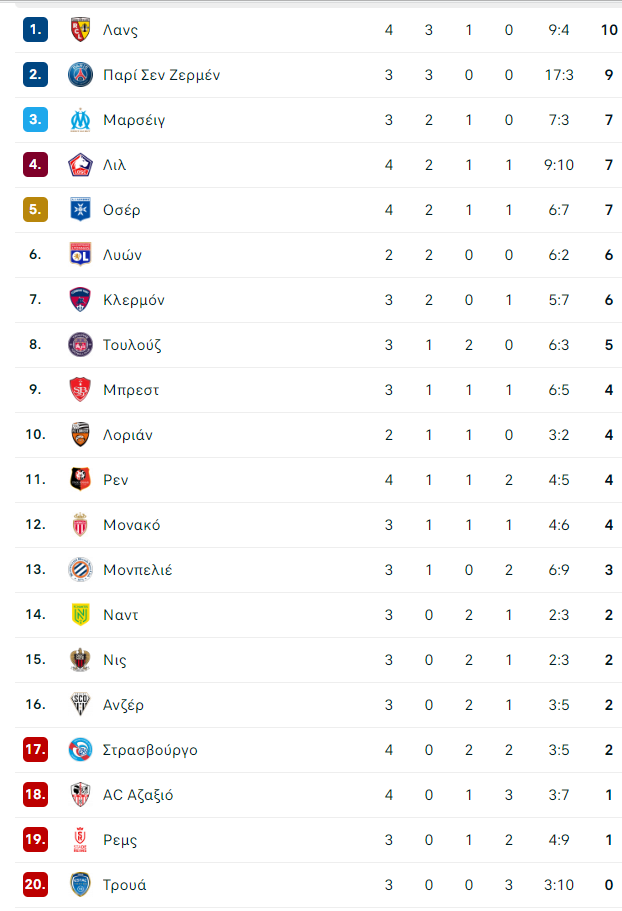
Task: Open the Lyon OL team logo
Action: click(80, 254)
